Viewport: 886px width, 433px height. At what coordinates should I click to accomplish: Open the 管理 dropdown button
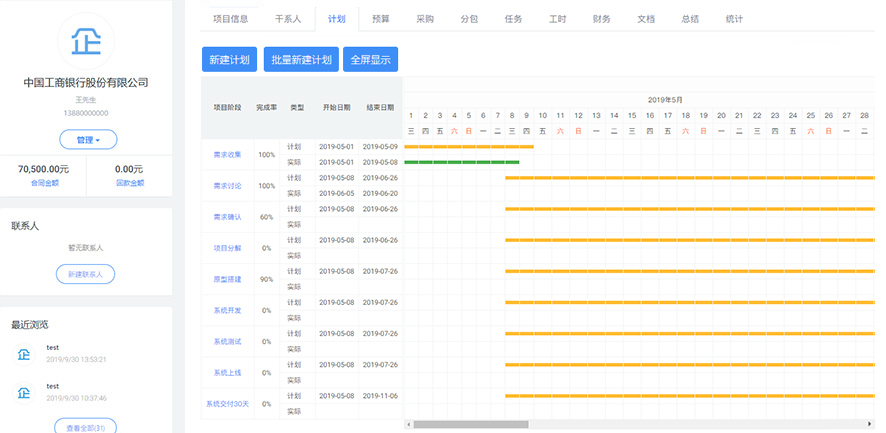86,139
